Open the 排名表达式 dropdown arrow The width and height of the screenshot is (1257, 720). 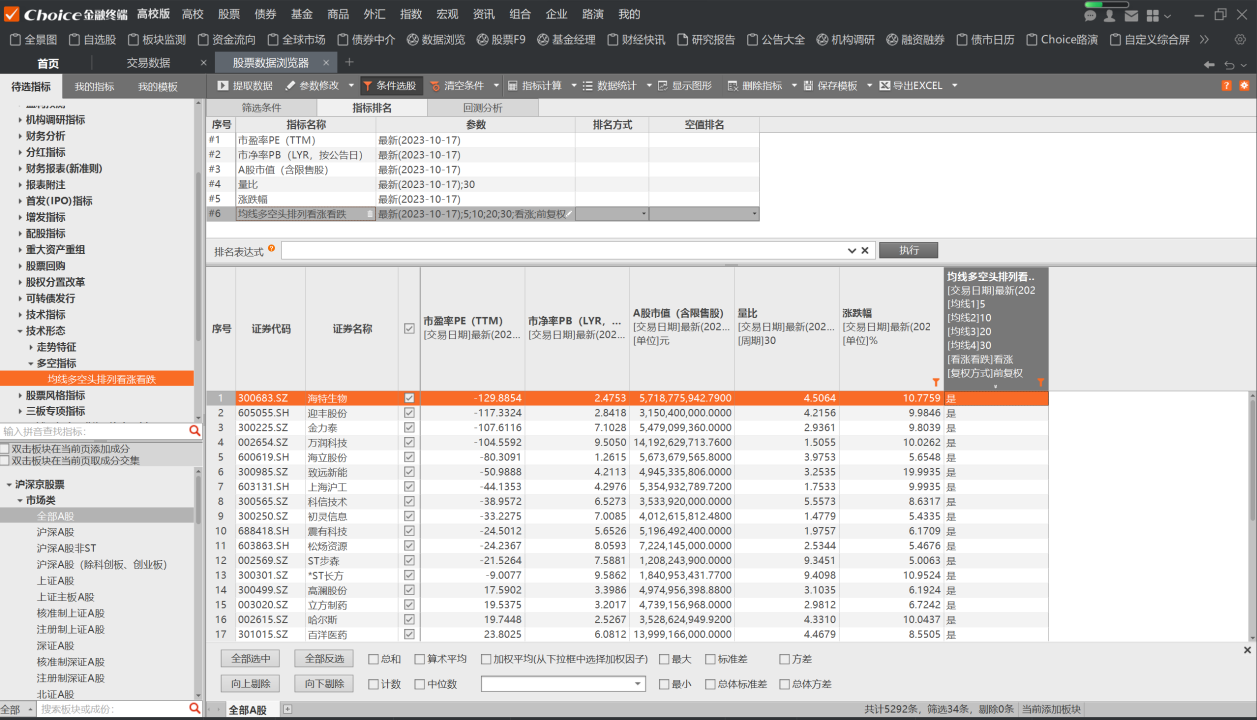[x=852, y=250]
